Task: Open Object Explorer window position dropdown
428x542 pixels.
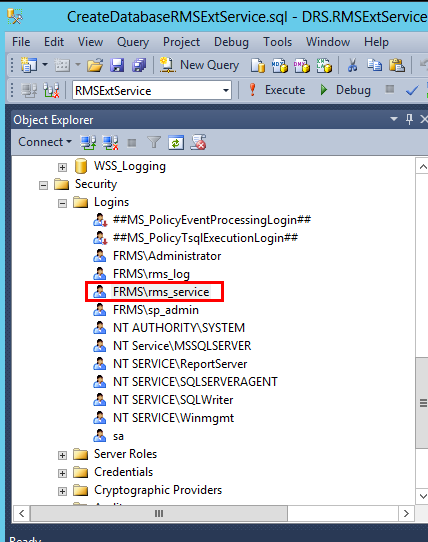Action: point(394,119)
